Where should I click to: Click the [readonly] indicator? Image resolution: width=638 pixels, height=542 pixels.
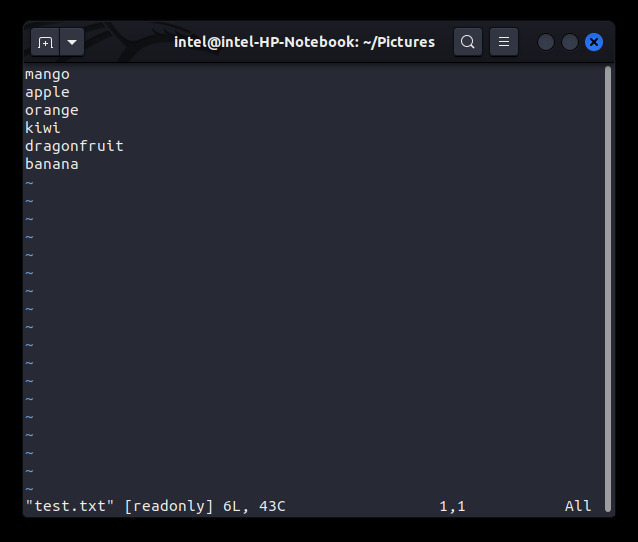click(168, 506)
